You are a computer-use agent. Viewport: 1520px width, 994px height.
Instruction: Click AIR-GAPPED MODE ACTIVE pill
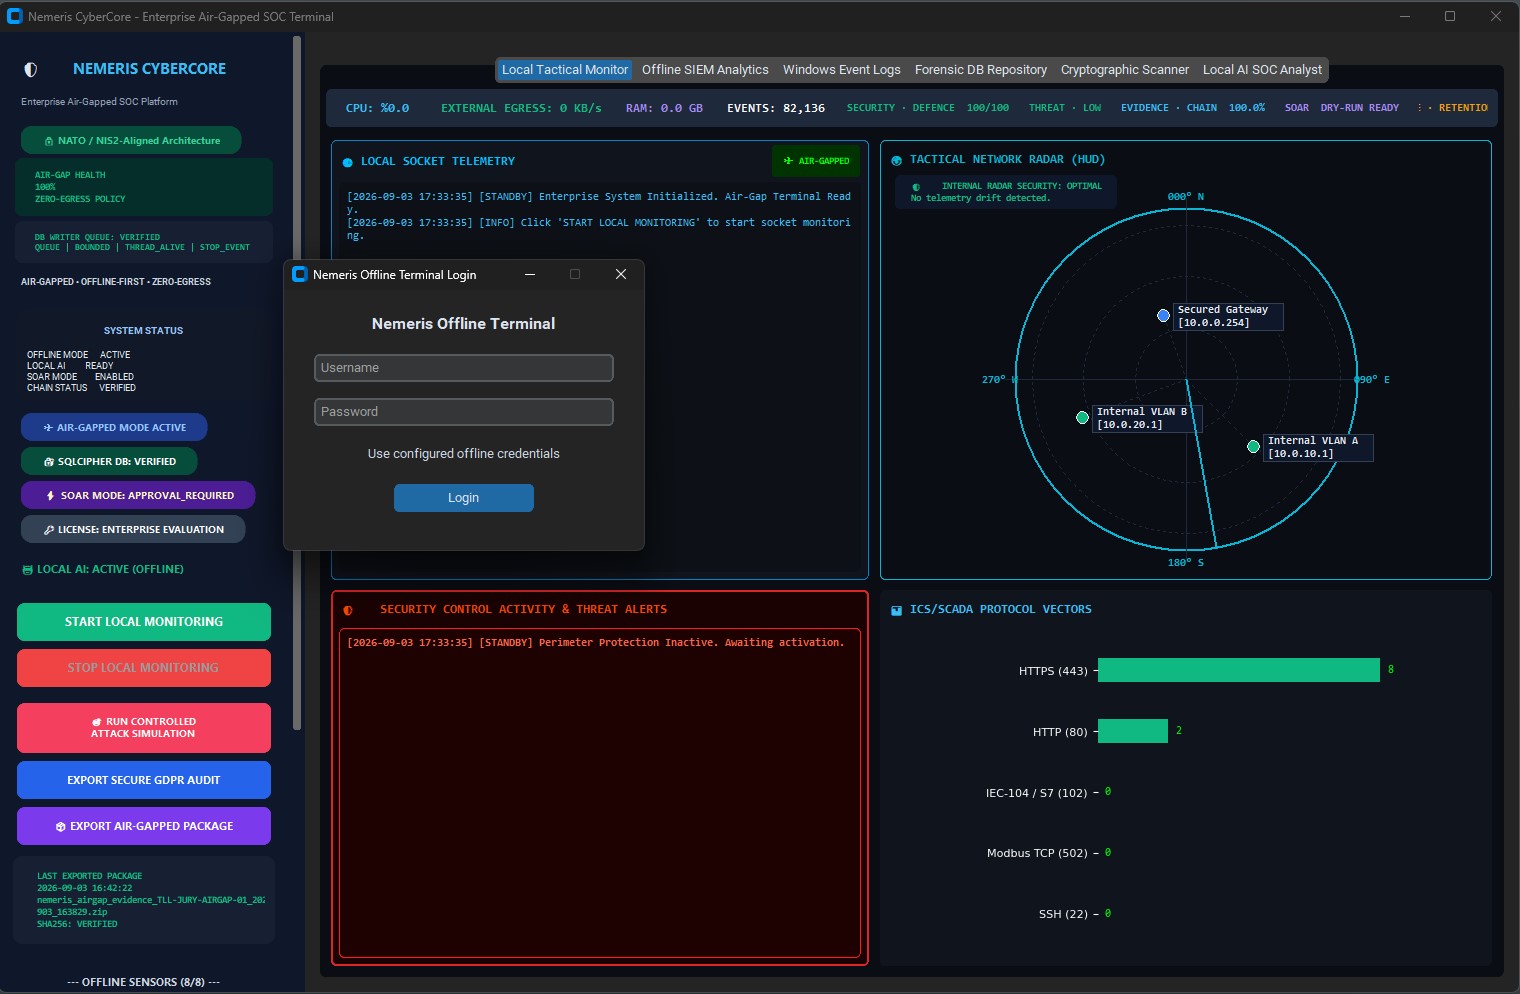tap(114, 427)
